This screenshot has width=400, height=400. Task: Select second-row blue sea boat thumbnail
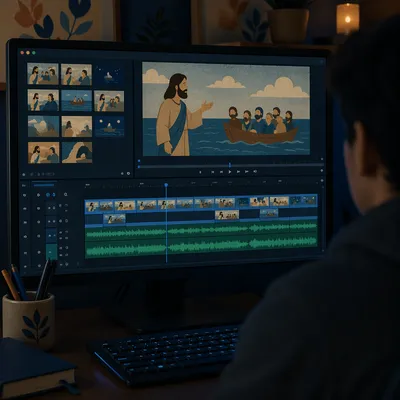pos(77,101)
